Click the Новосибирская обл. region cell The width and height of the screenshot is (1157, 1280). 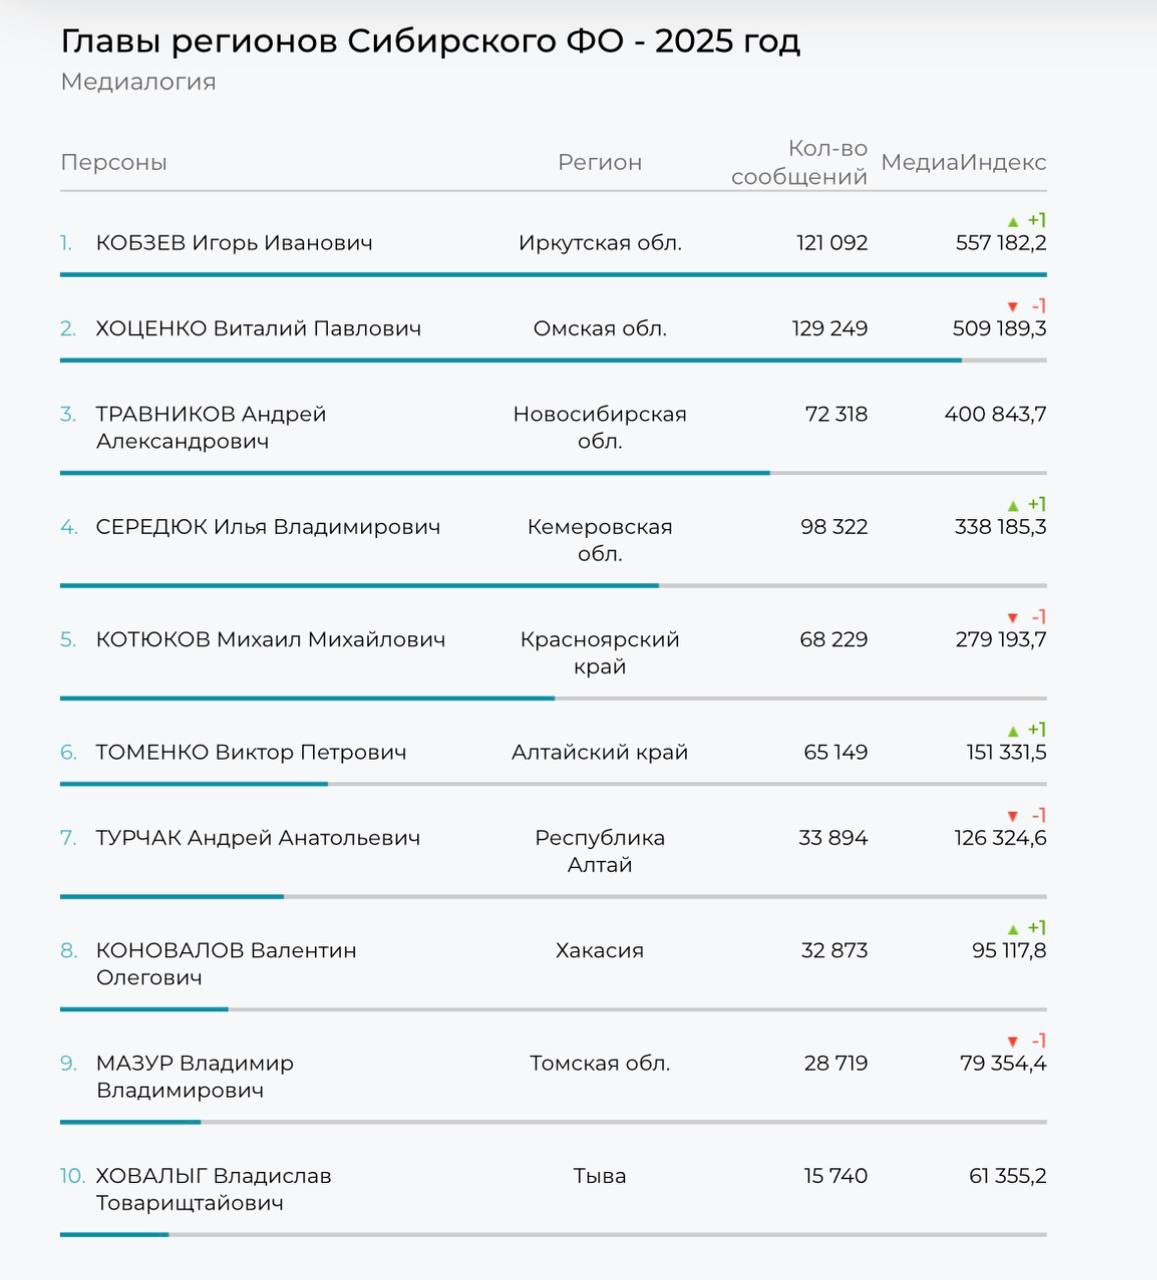pyautogui.click(x=599, y=427)
